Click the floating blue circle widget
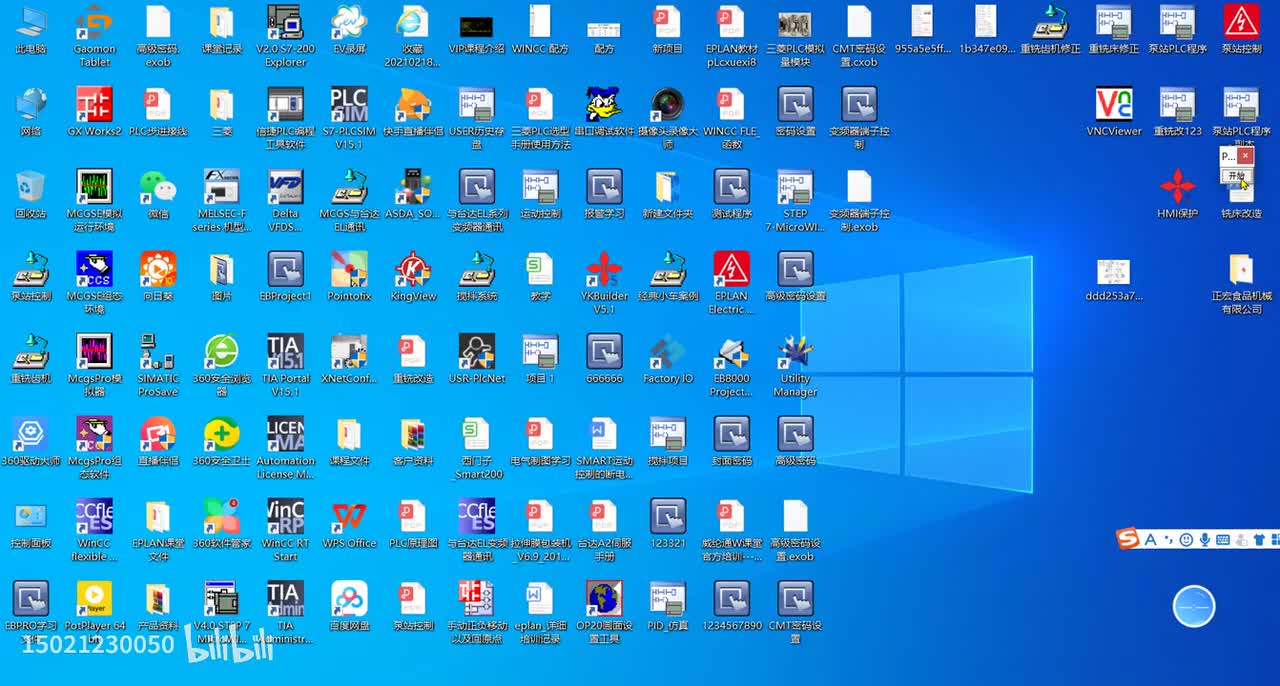This screenshot has height=686, width=1280. (1193, 607)
